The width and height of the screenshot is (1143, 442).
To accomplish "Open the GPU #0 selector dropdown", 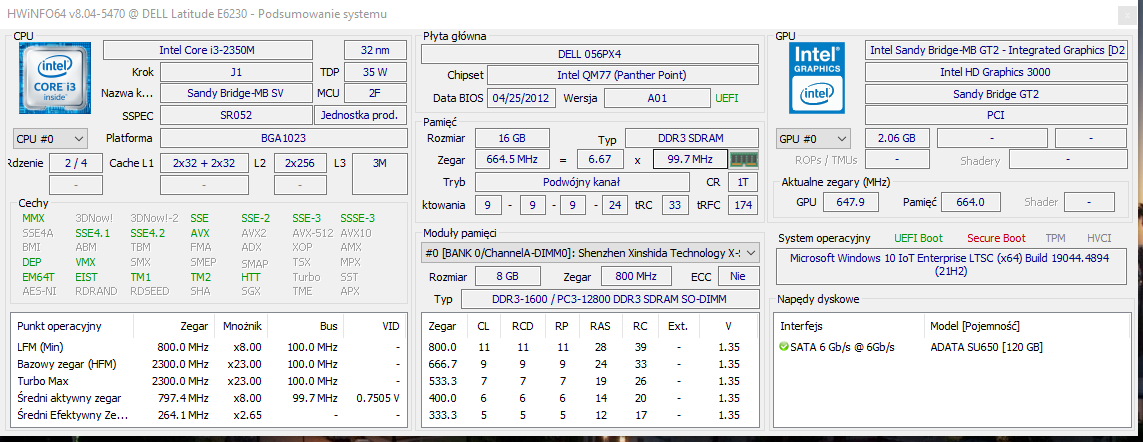I will (812, 138).
